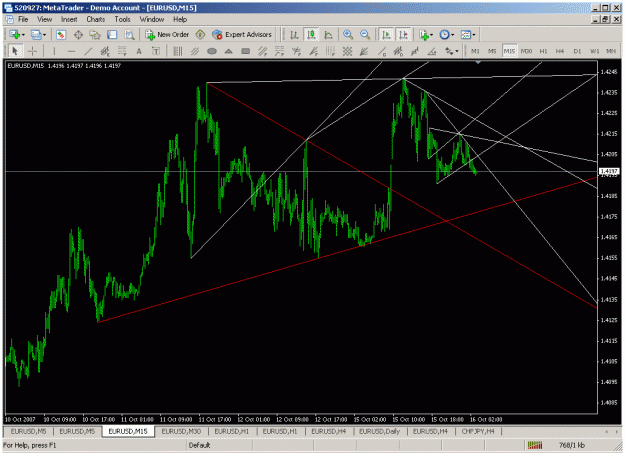The height and width of the screenshot is (453, 625).
Task: Switch chart to candlesticks mode
Action: pyautogui.click(x=311, y=35)
